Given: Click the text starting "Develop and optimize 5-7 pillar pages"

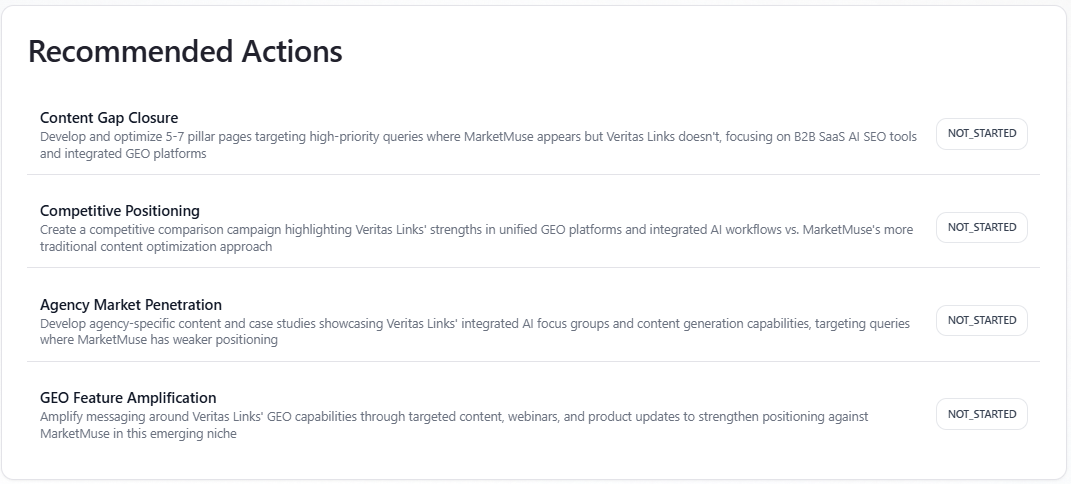Looking at the screenshot, I should coord(478,137).
